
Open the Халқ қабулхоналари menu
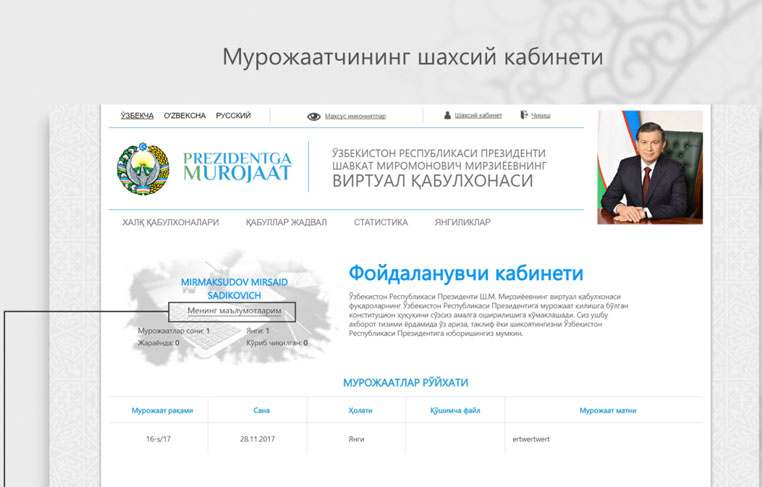tap(170, 223)
